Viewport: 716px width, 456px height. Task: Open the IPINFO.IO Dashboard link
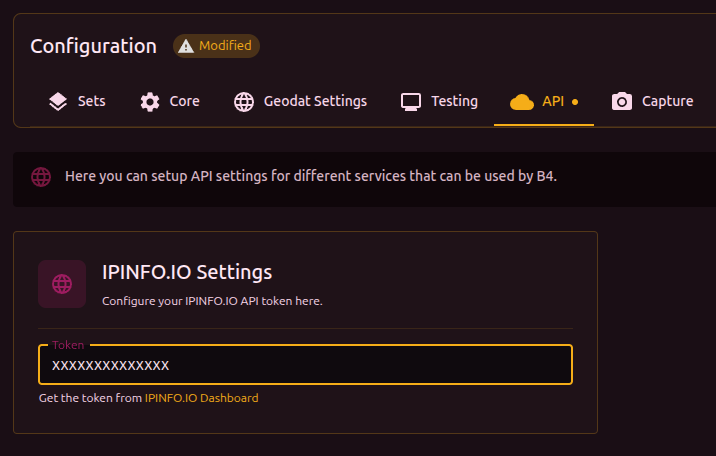tap(201, 398)
